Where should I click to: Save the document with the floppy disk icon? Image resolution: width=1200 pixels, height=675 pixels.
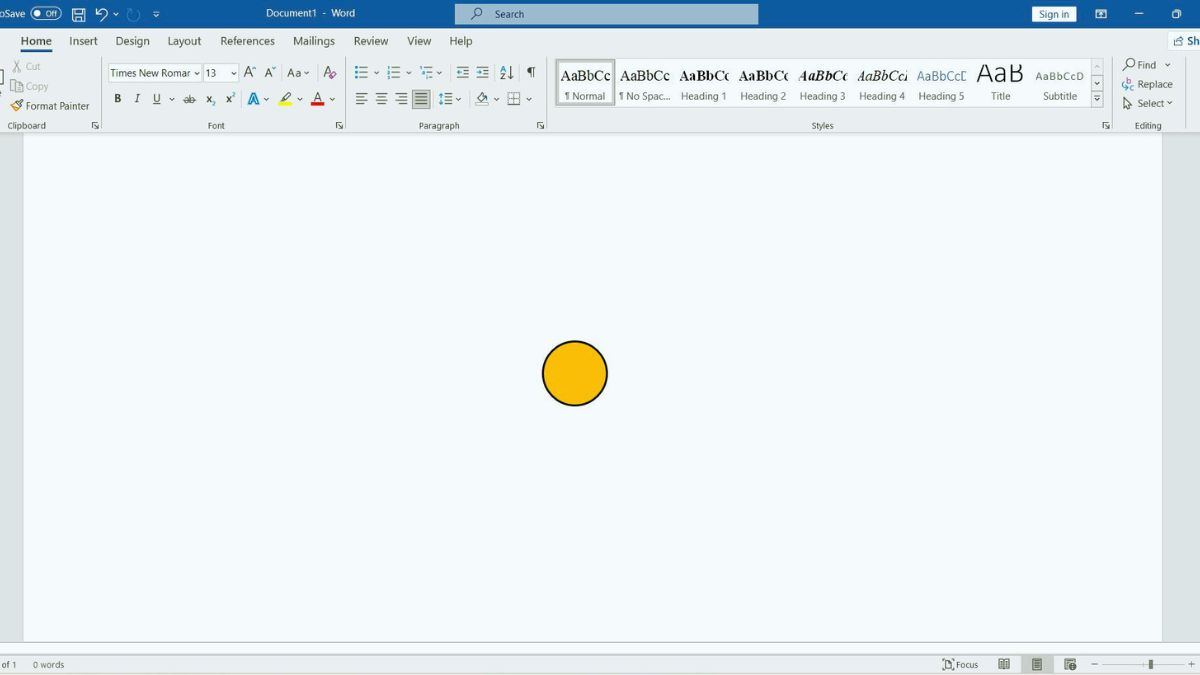pos(79,15)
